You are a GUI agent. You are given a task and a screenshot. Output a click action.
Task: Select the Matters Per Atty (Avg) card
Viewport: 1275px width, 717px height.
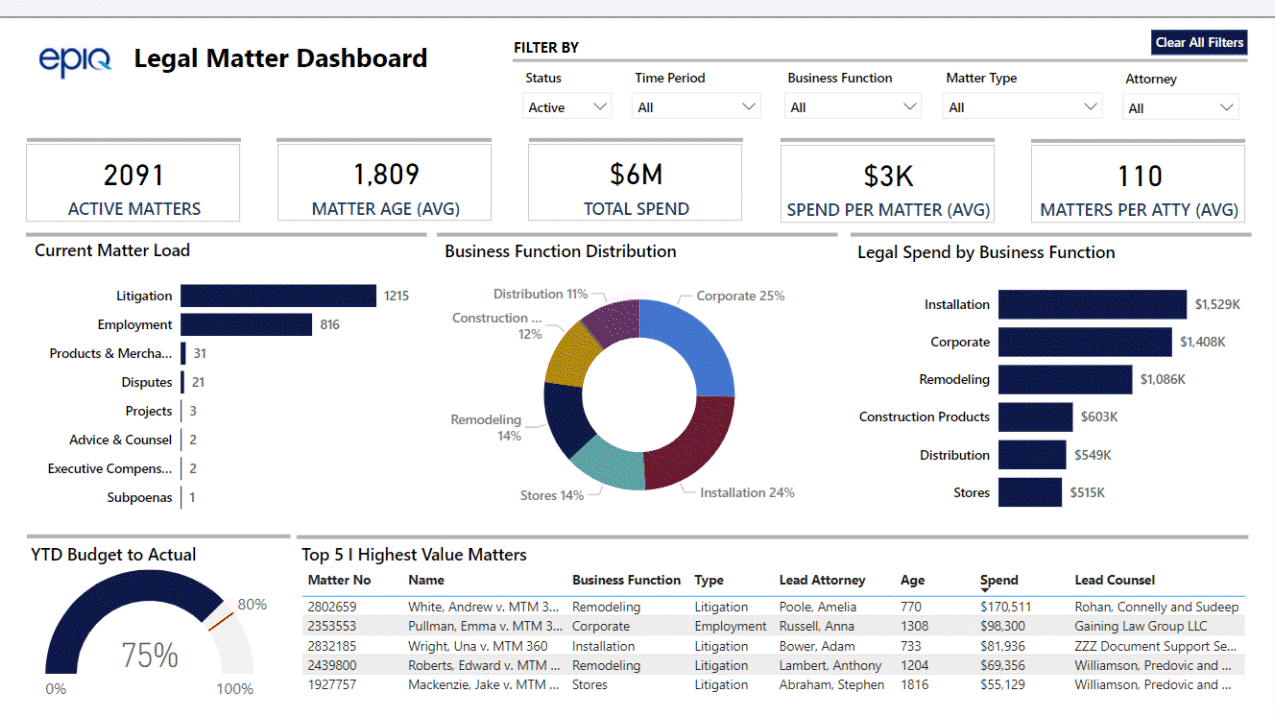point(1139,184)
